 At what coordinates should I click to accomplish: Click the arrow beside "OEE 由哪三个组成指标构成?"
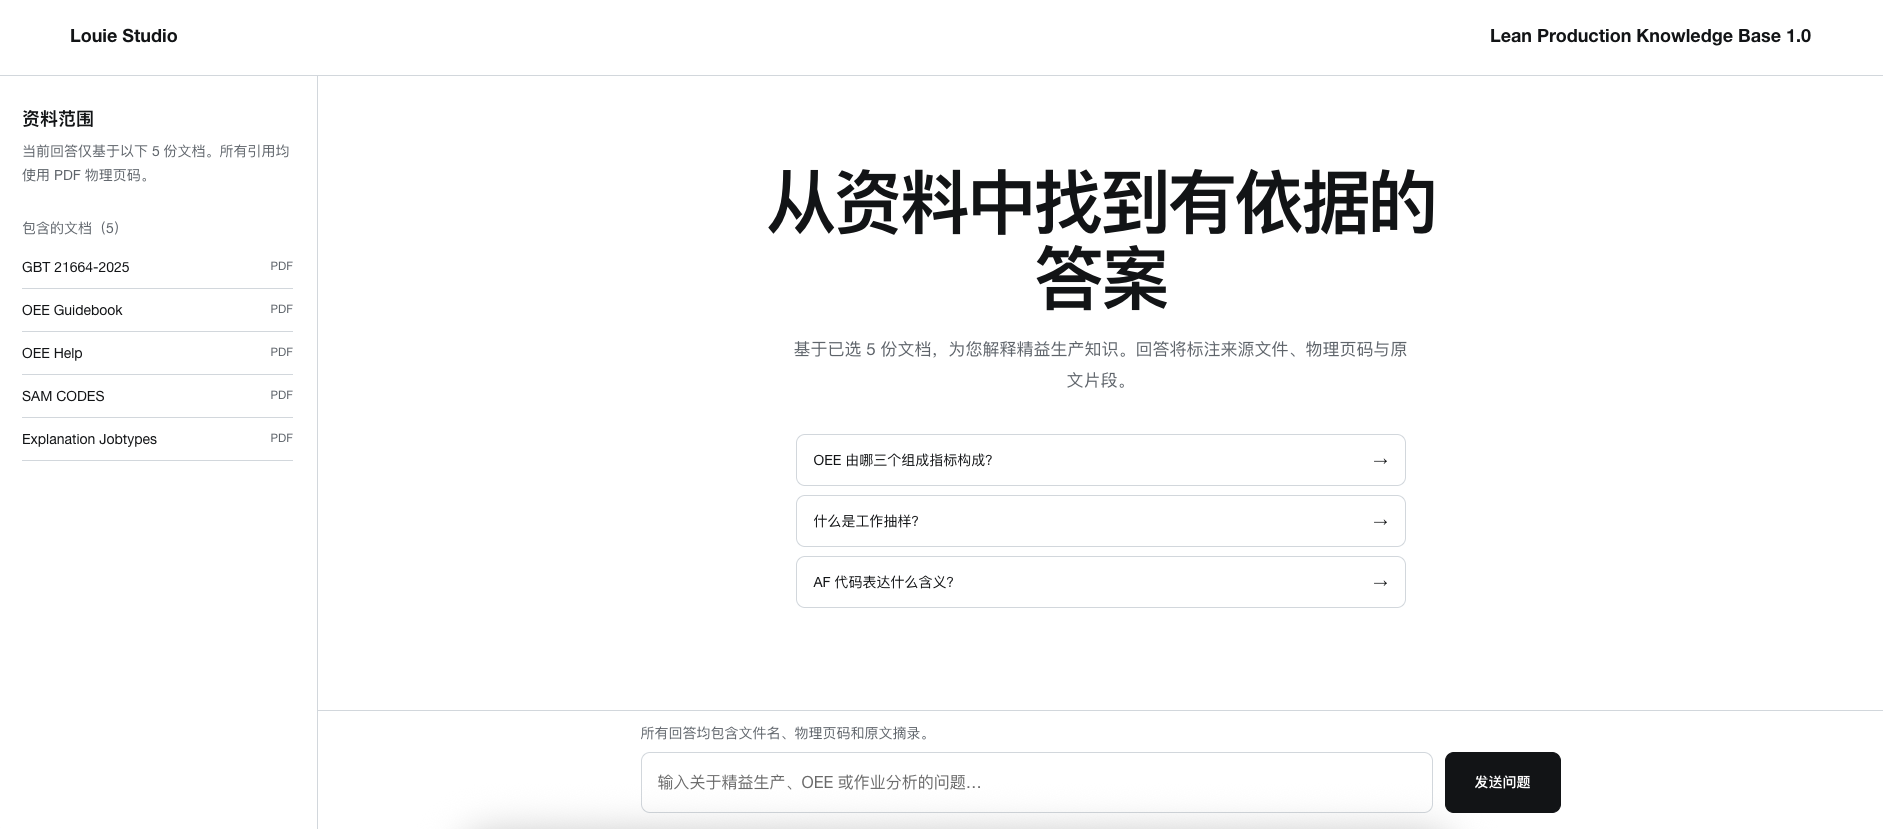1380,461
